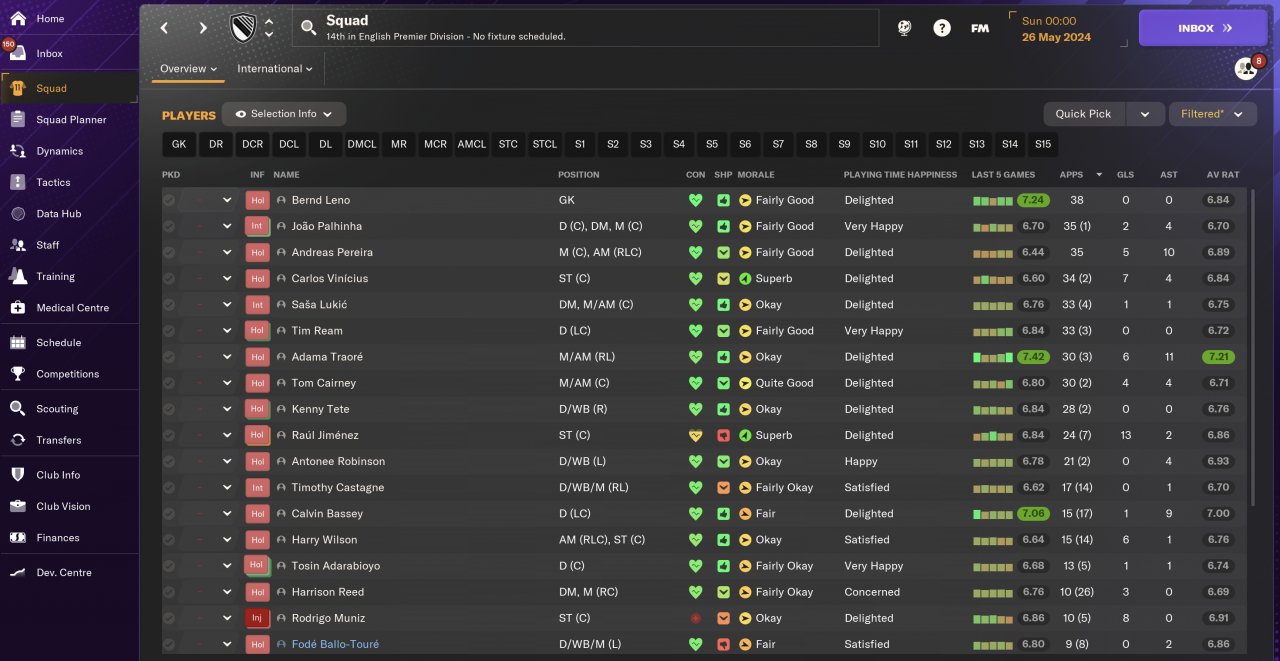
Task: Select the GK position tab
Action: point(179,144)
